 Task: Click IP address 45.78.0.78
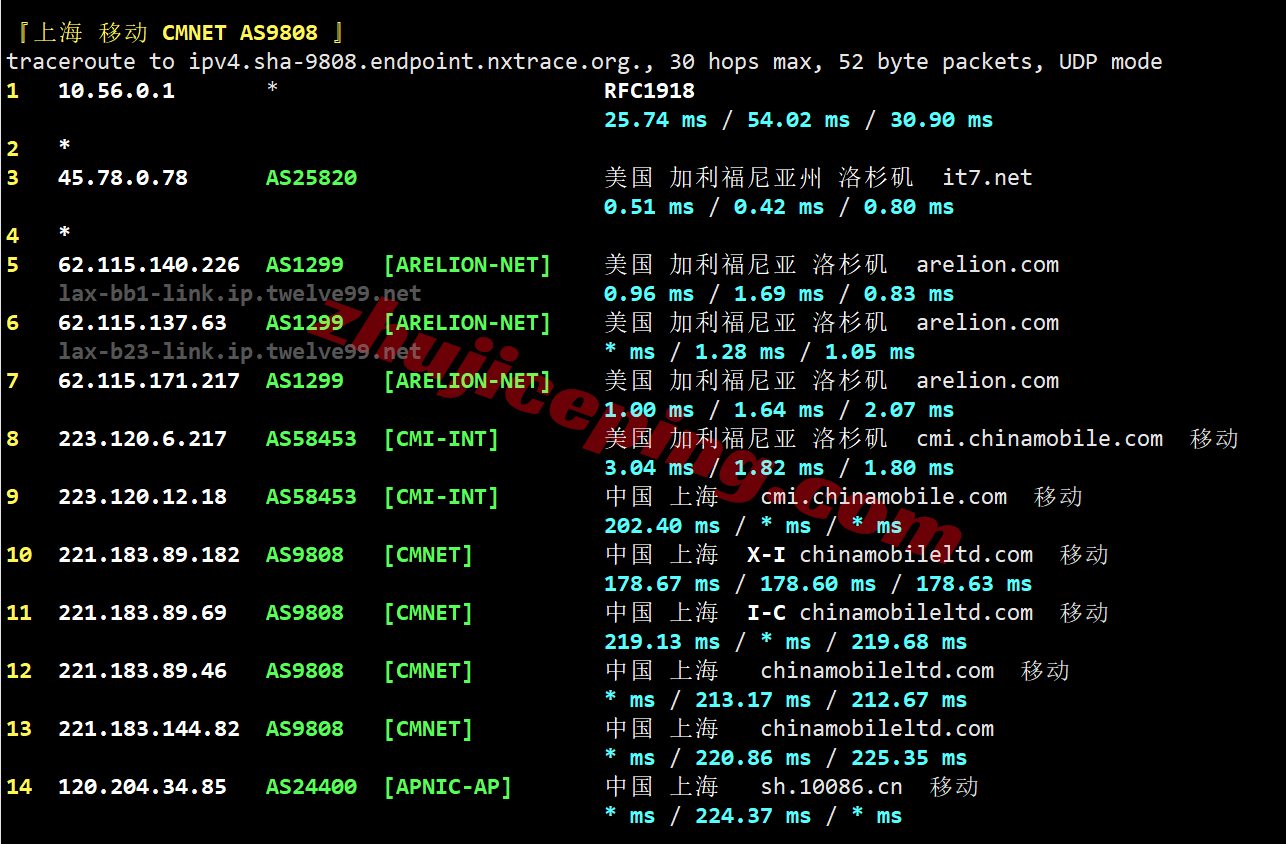[x=123, y=178]
